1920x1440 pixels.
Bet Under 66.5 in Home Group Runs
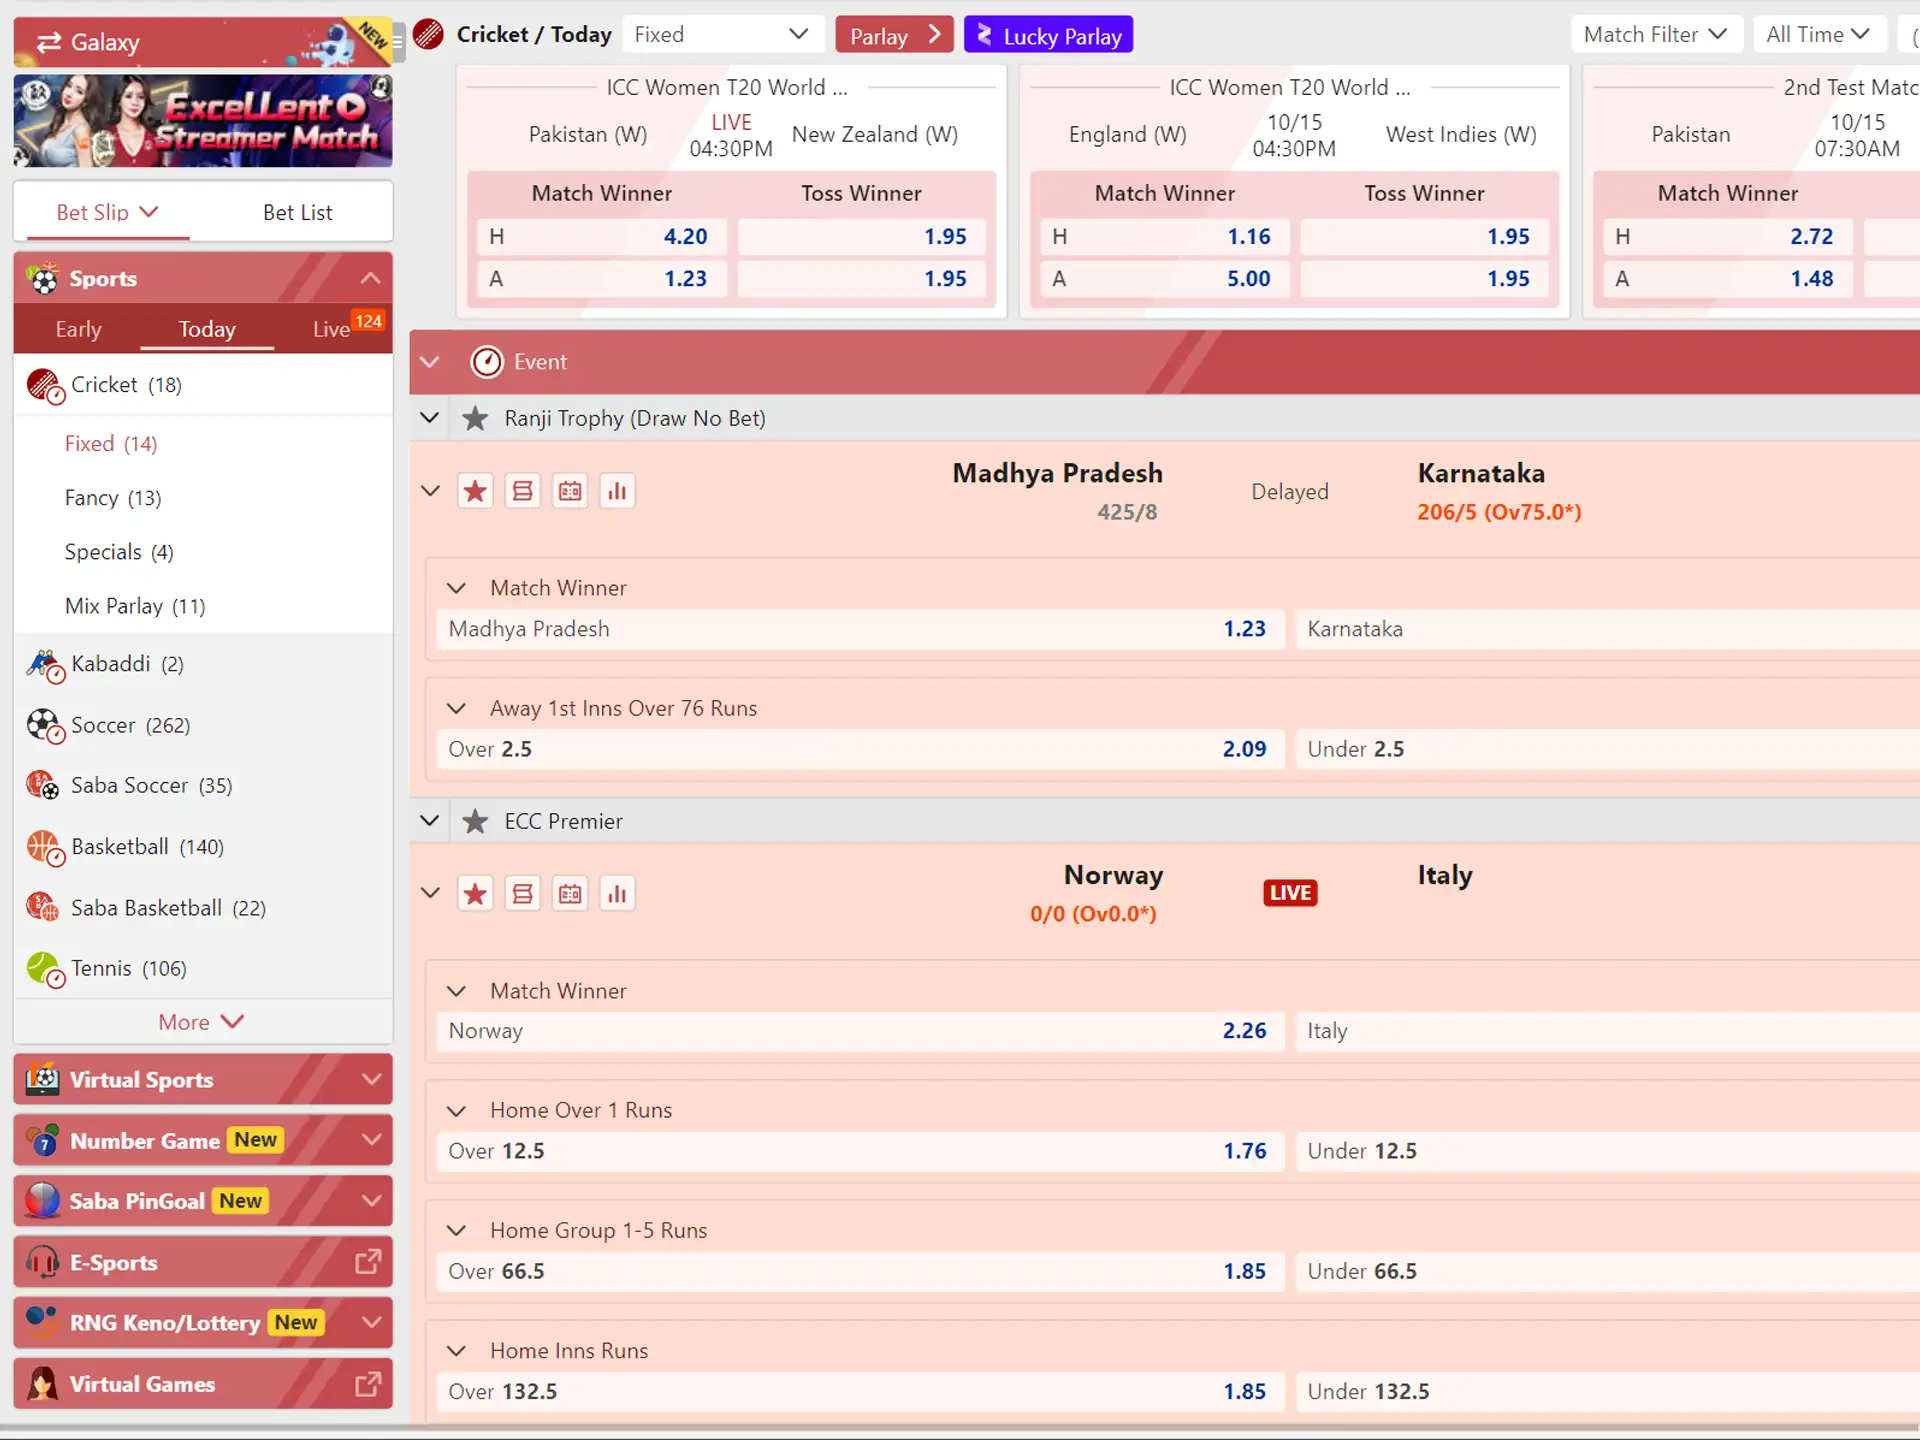click(x=1608, y=1271)
